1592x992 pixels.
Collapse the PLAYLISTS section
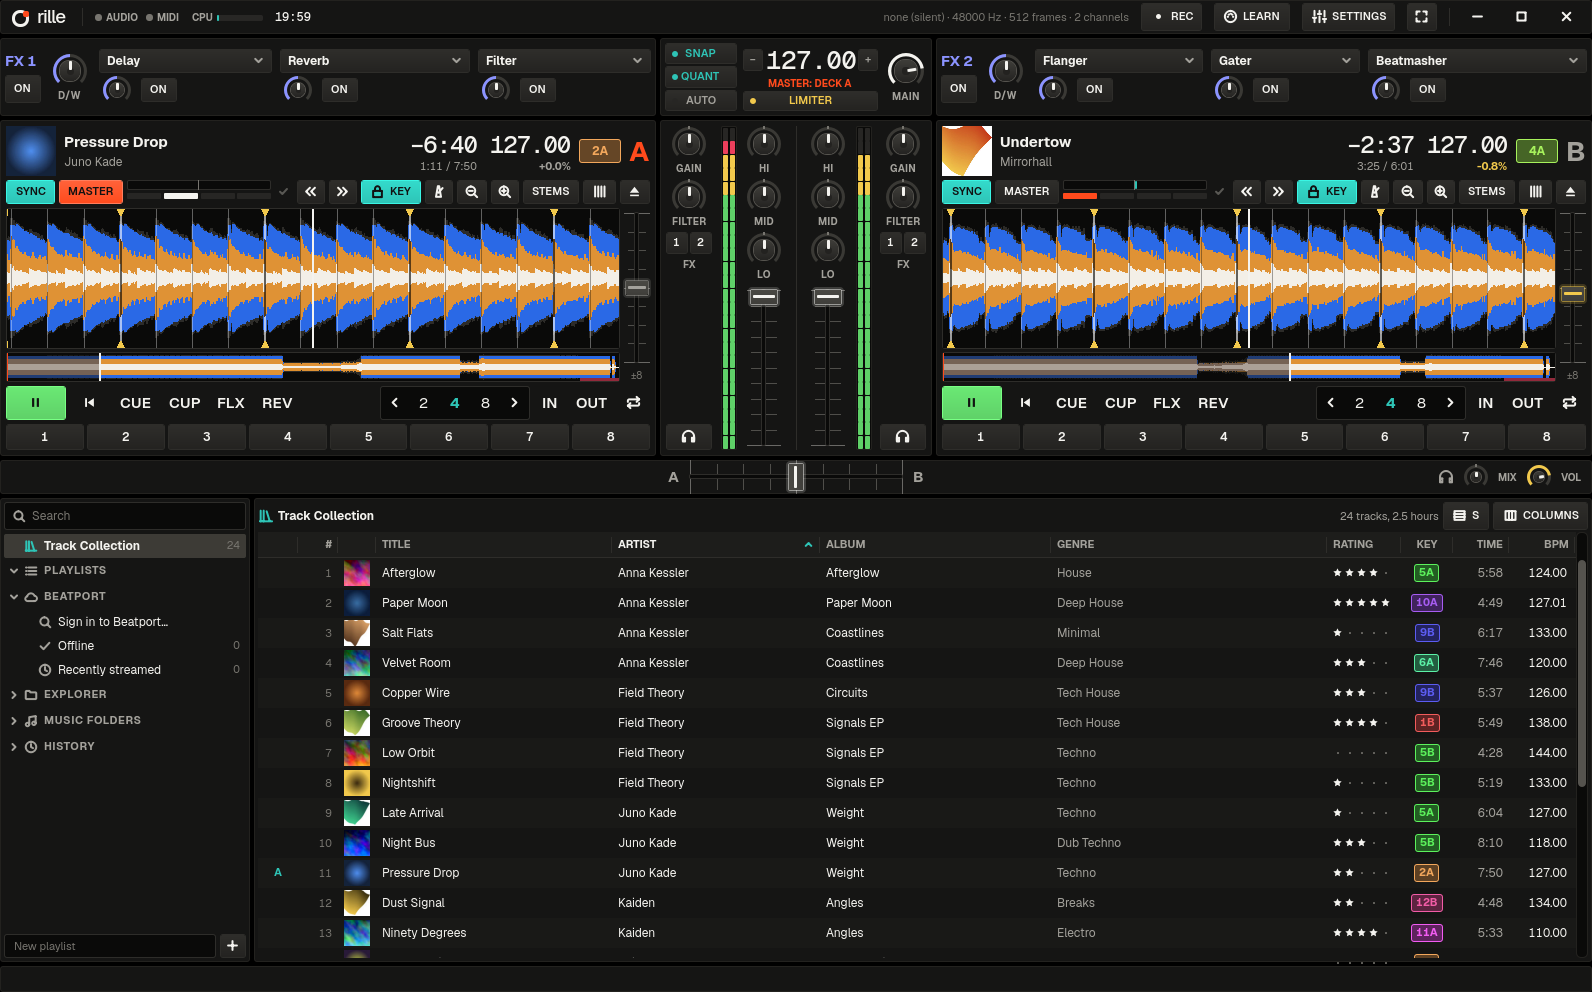14,571
